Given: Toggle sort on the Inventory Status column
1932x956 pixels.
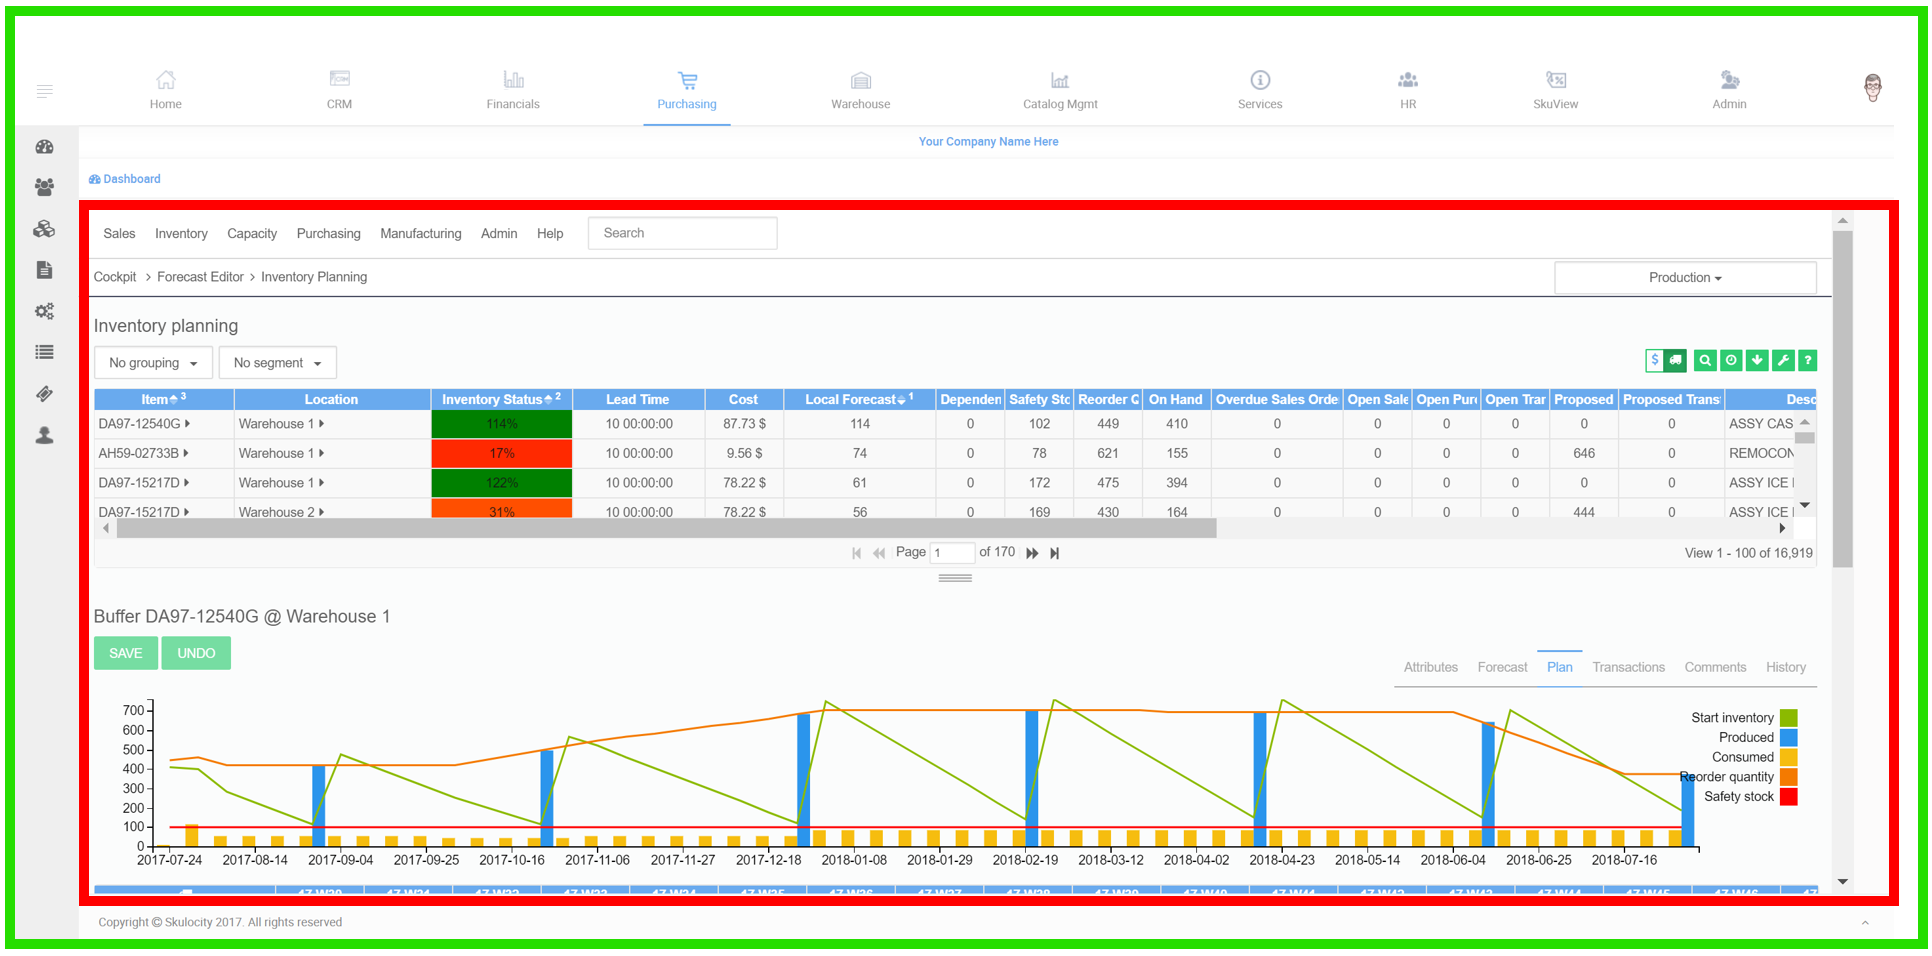Looking at the screenshot, I should click(x=500, y=398).
